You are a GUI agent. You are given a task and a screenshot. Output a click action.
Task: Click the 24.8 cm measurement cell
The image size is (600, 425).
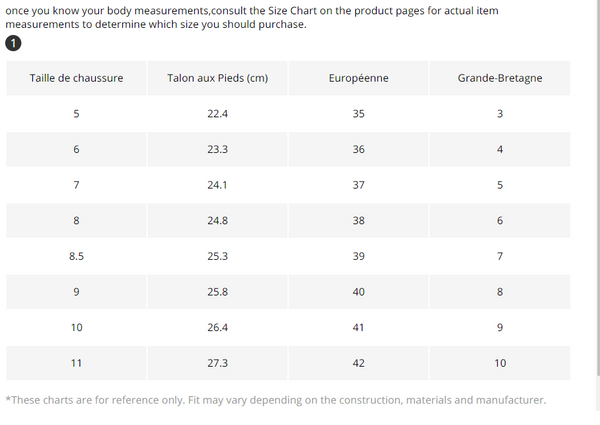click(x=218, y=220)
